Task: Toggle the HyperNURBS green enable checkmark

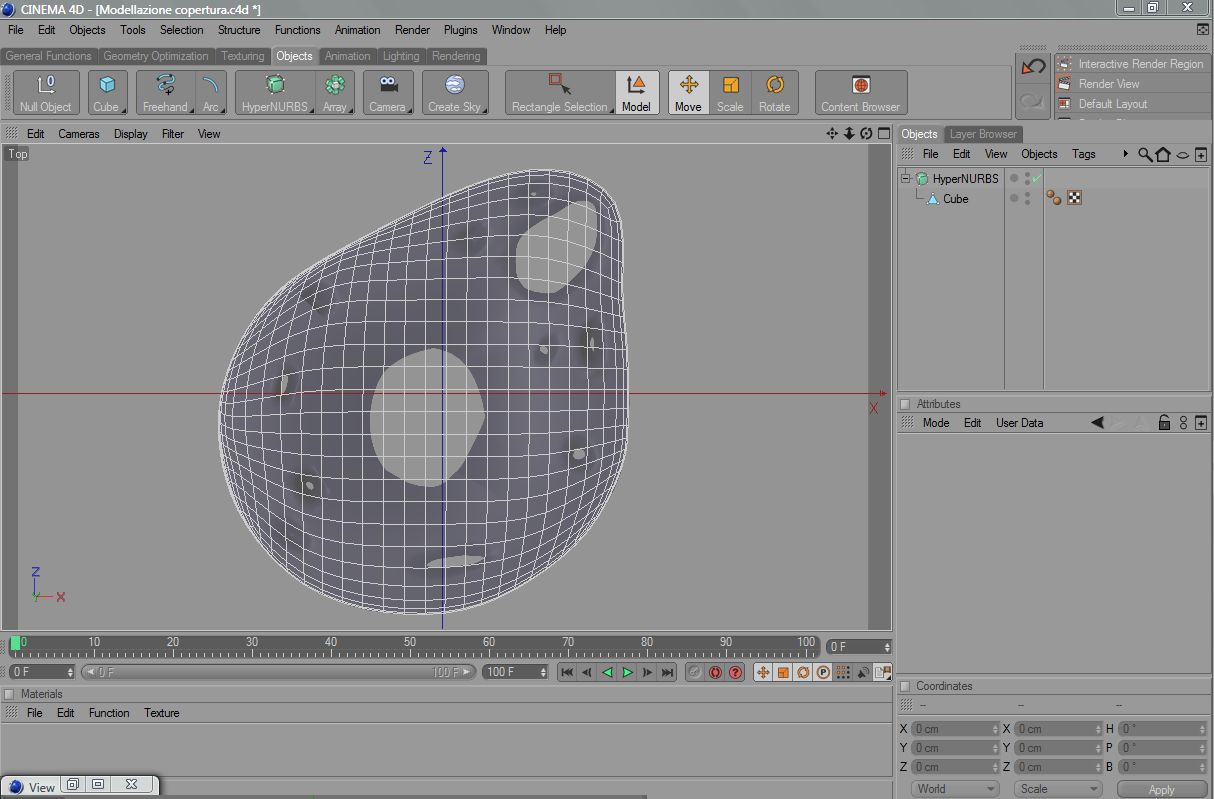Action: (1037, 178)
